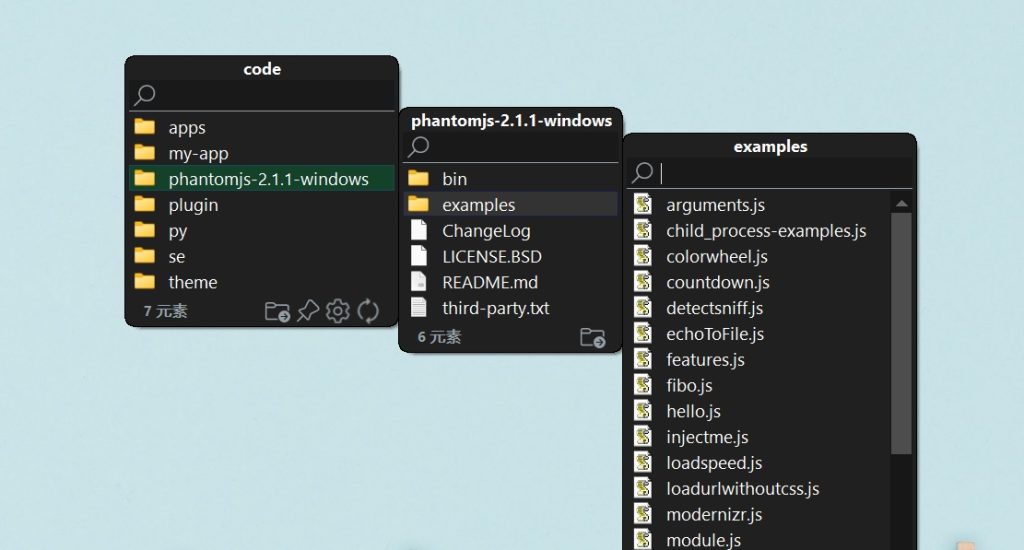Select child_process-examples.js file name
The height and width of the screenshot is (550, 1024).
(766, 231)
